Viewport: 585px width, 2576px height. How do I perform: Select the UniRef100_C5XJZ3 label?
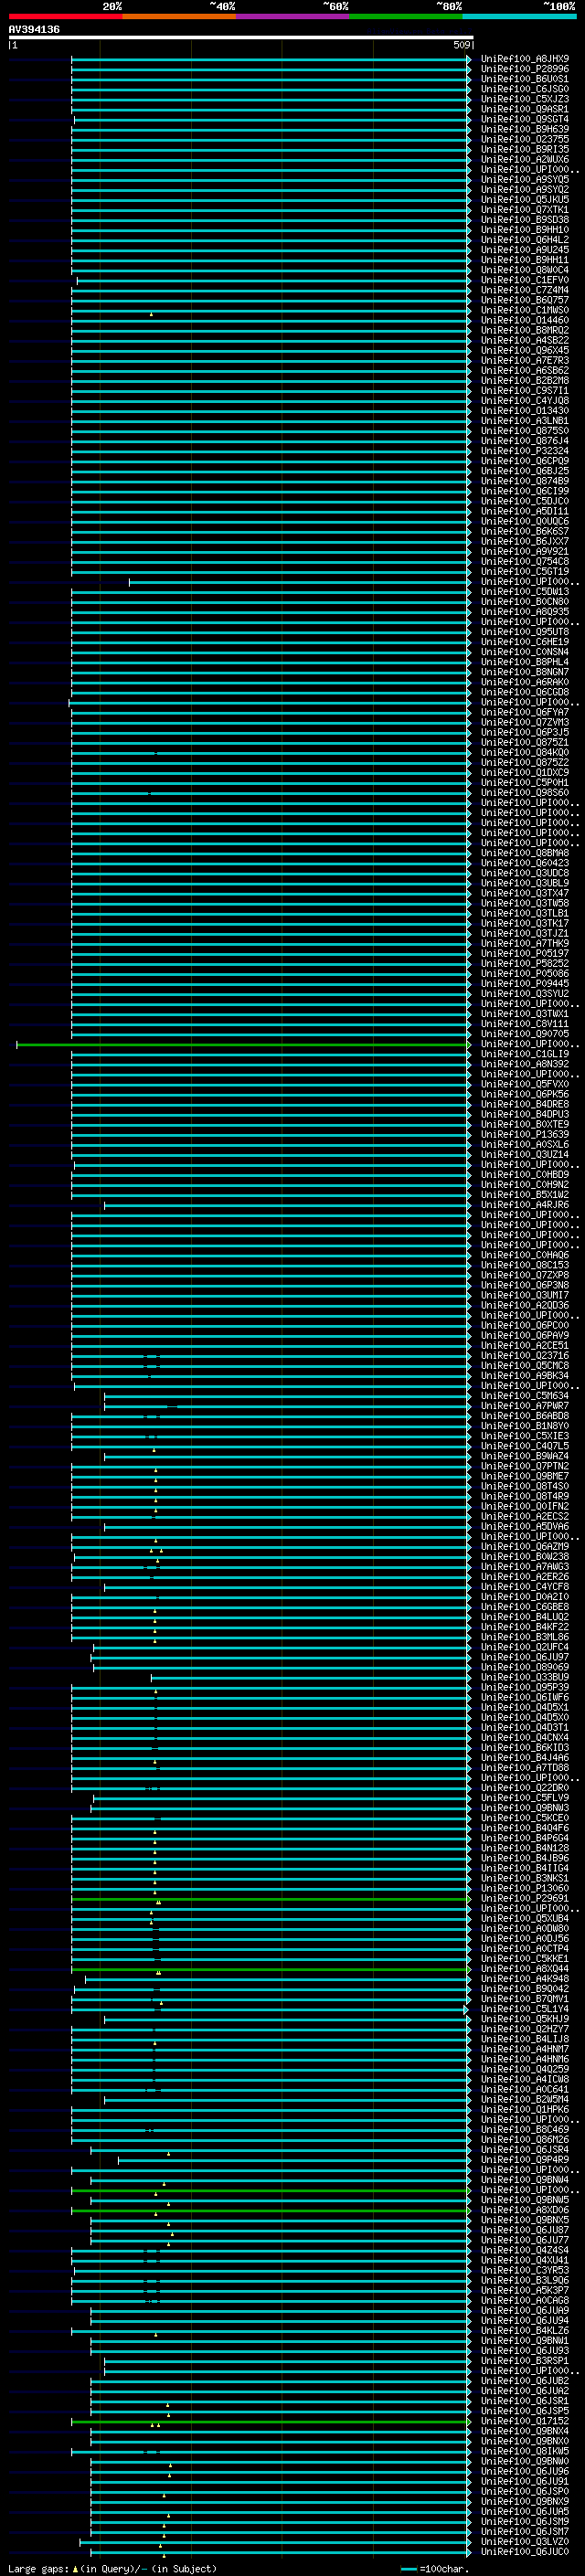pyautogui.click(x=524, y=99)
